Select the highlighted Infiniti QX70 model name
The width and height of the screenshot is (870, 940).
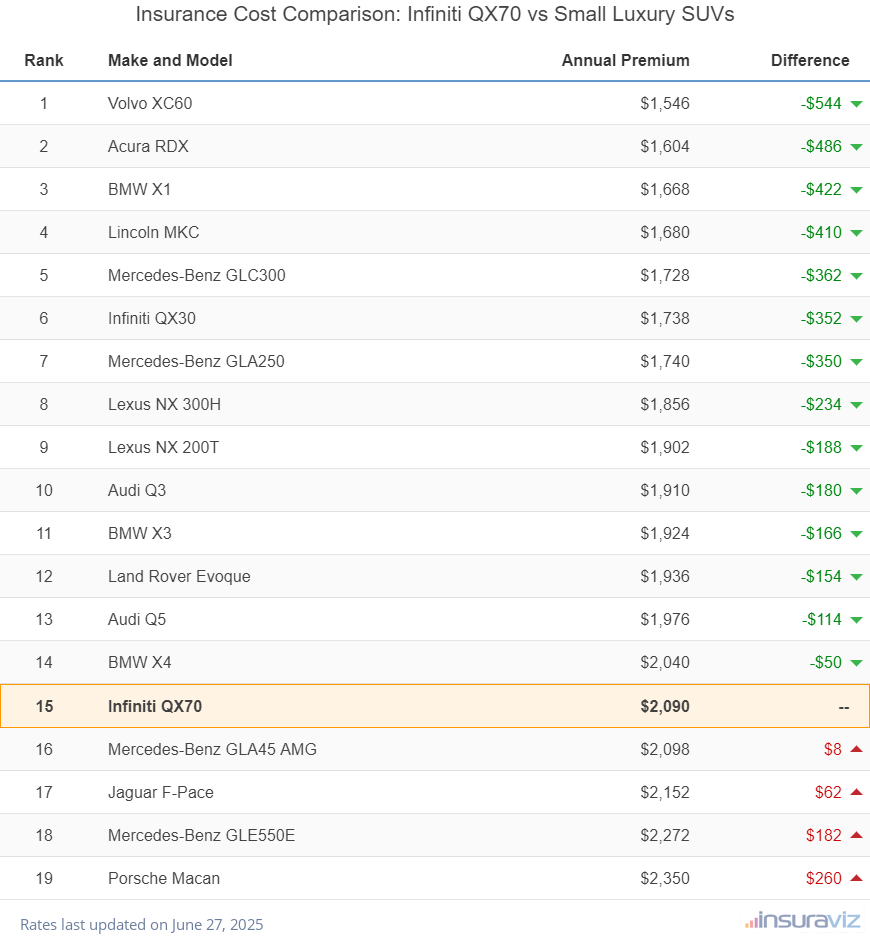[x=155, y=706]
